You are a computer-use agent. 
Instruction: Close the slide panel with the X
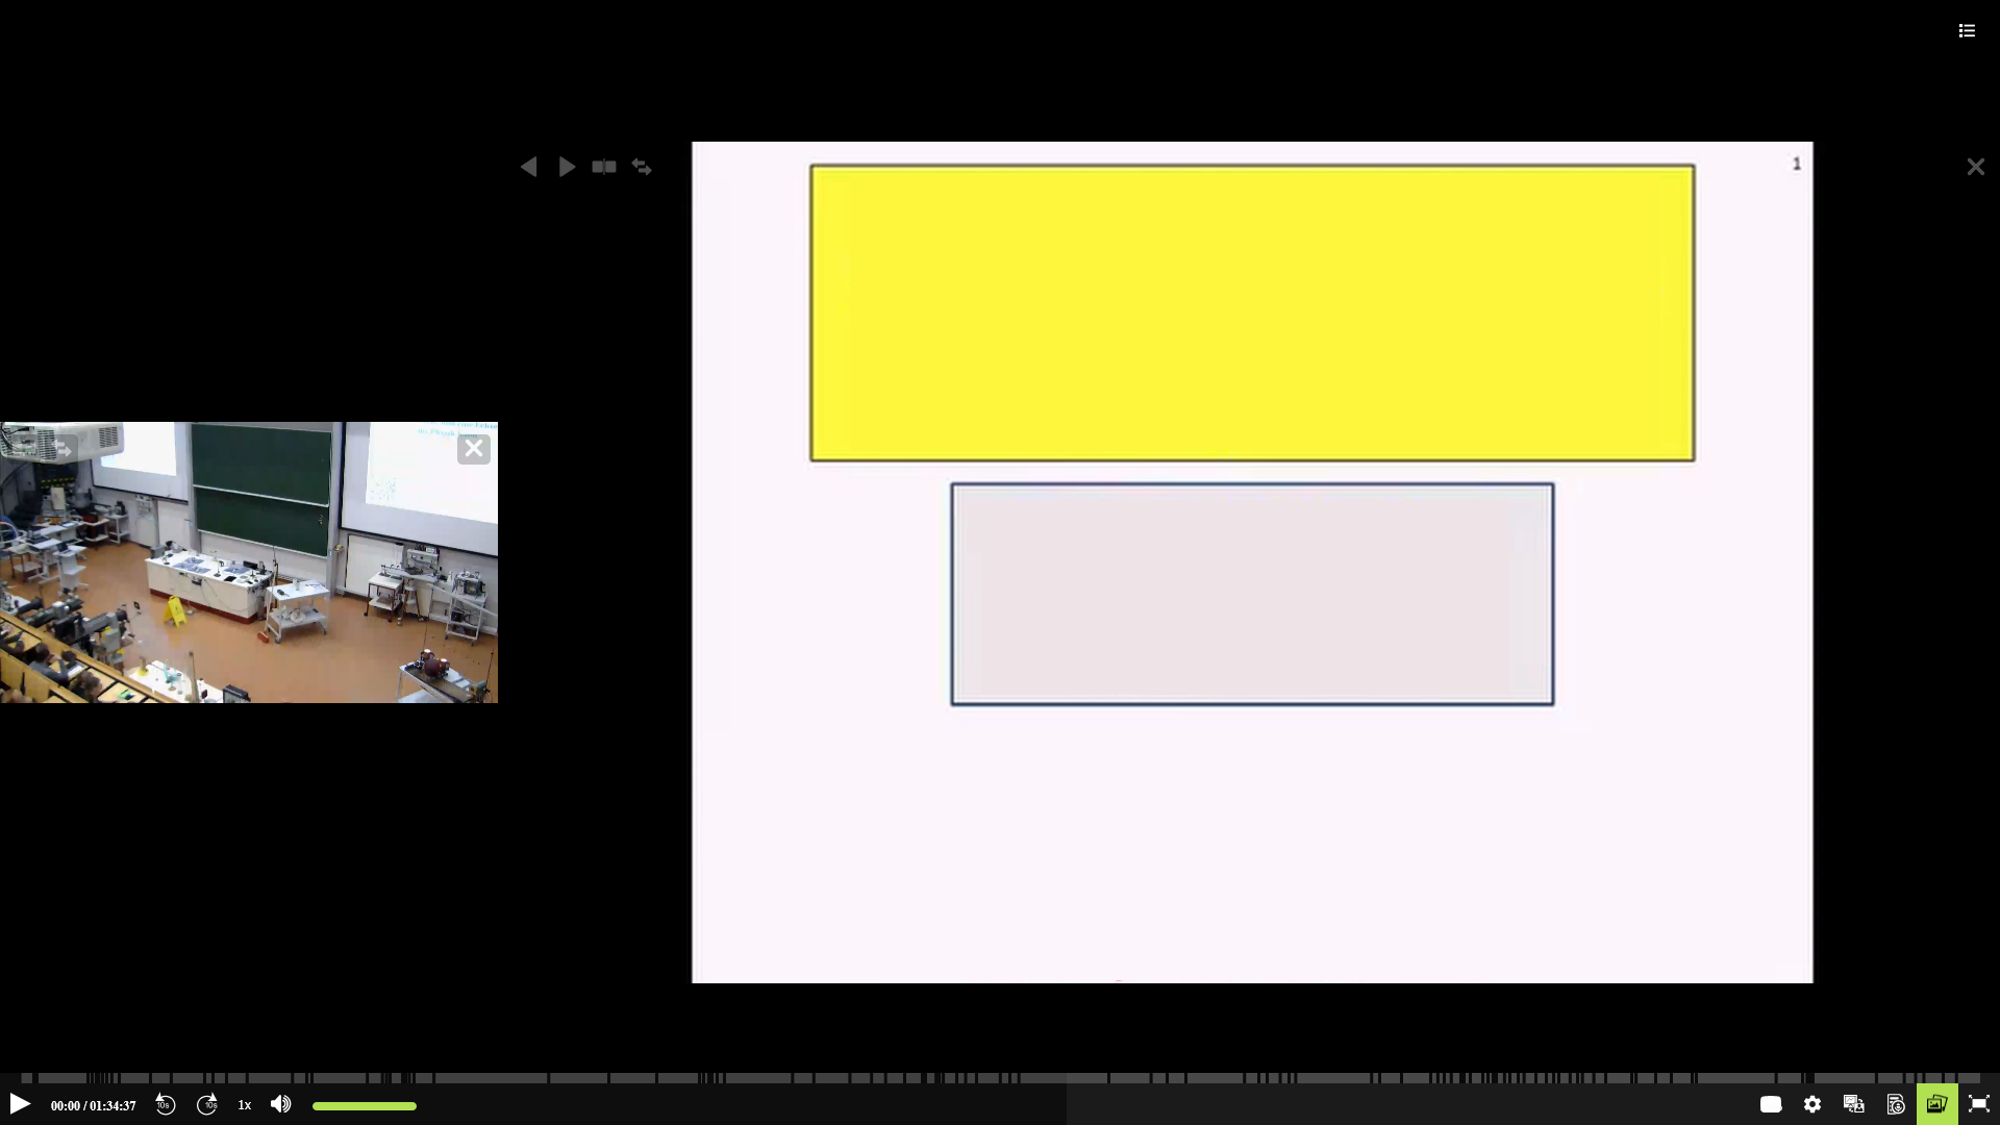tap(1975, 167)
